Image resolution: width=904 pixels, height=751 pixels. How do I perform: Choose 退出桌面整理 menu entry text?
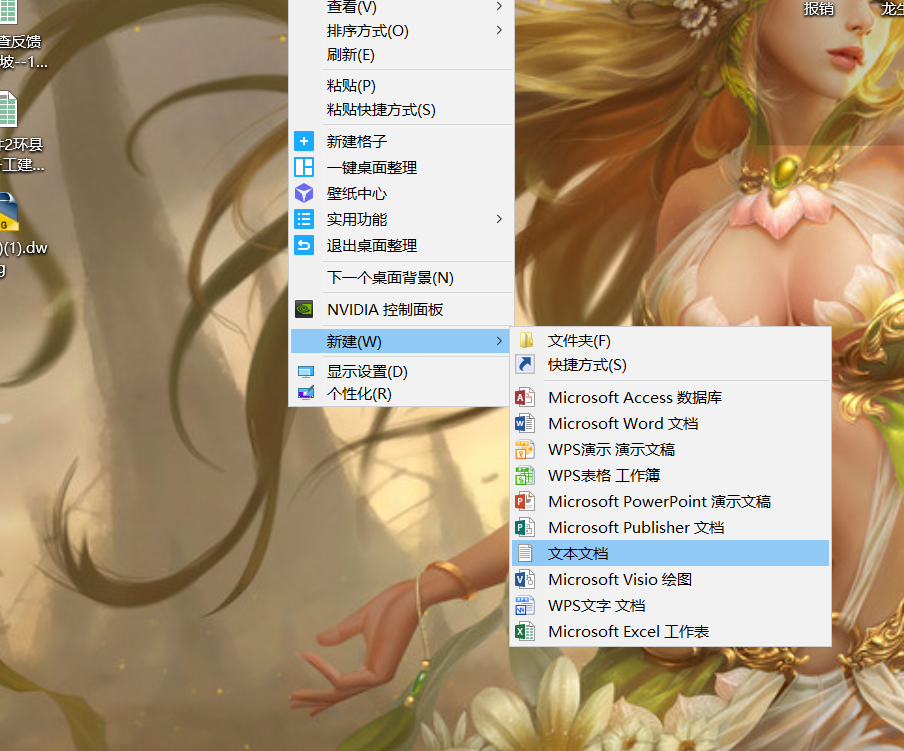[x=372, y=246]
